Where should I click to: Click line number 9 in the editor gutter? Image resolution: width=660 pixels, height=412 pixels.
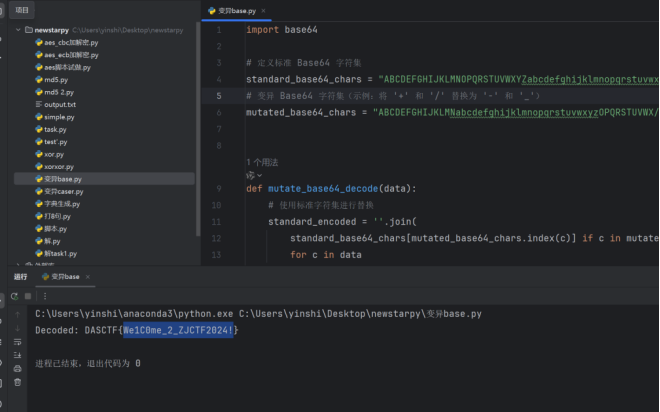tap(218, 189)
